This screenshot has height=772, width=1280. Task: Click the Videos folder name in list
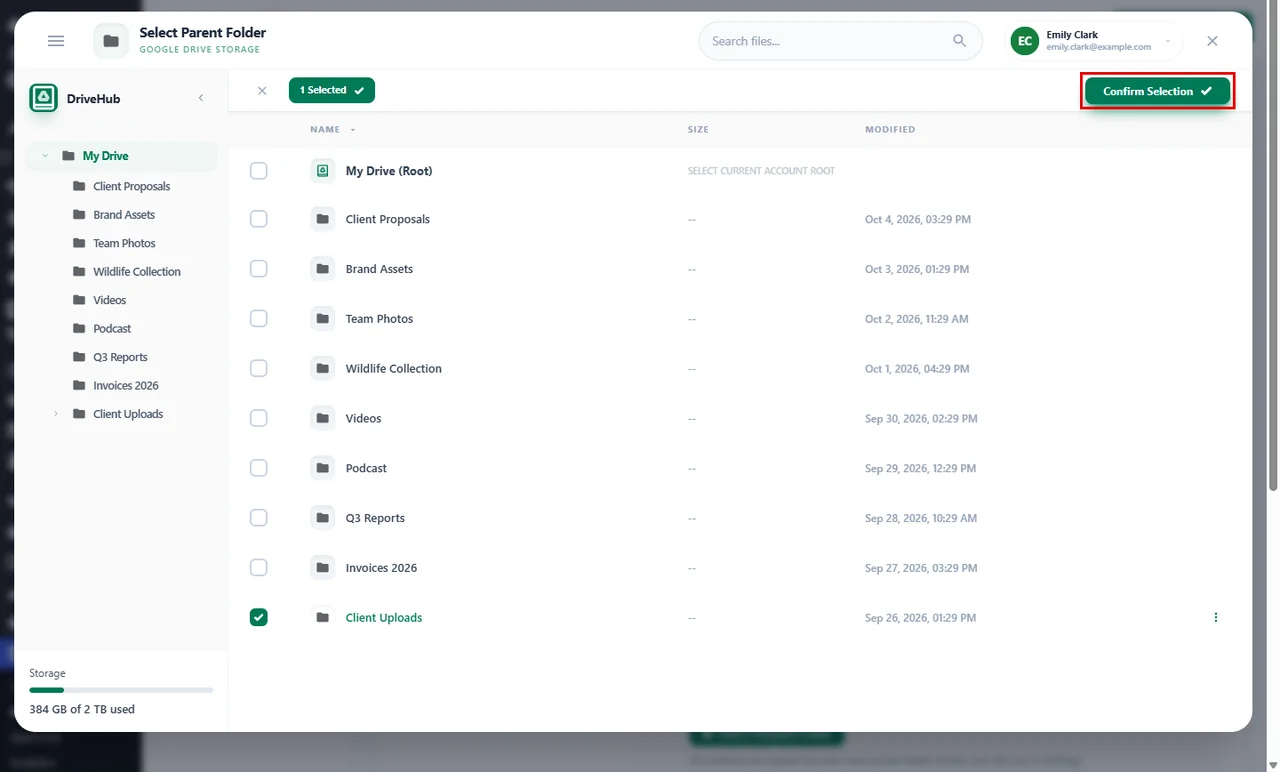[364, 419]
